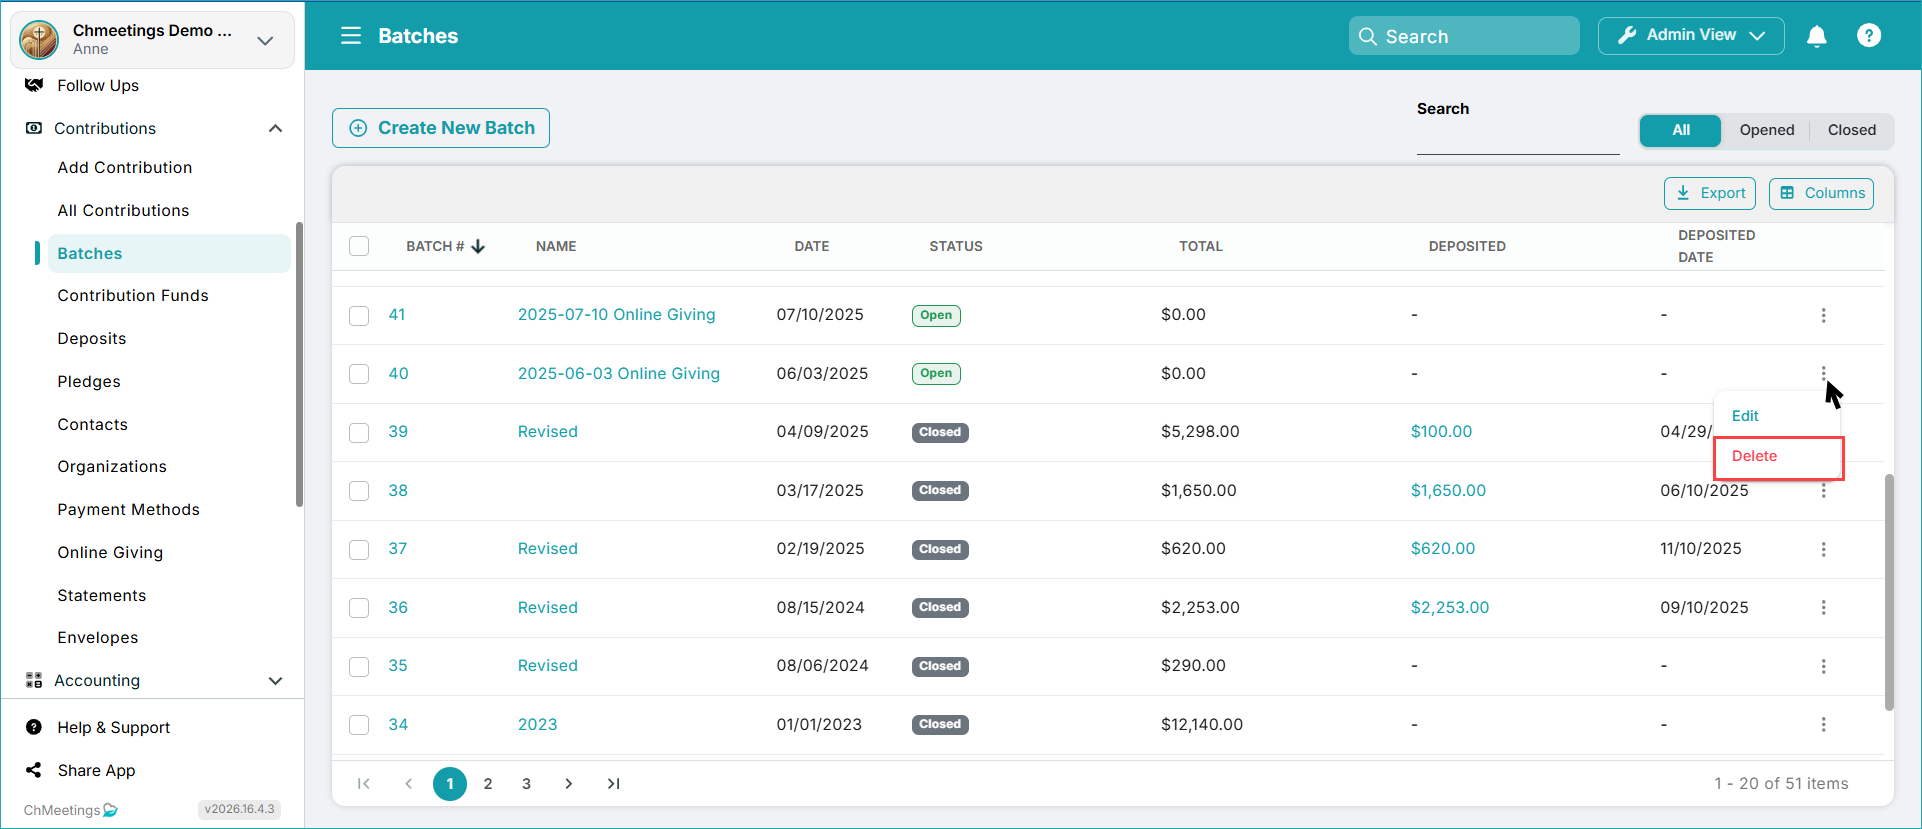Image resolution: width=1922 pixels, height=829 pixels.
Task: Click the search magnifier icon in header
Action: tap(1368, 36)
